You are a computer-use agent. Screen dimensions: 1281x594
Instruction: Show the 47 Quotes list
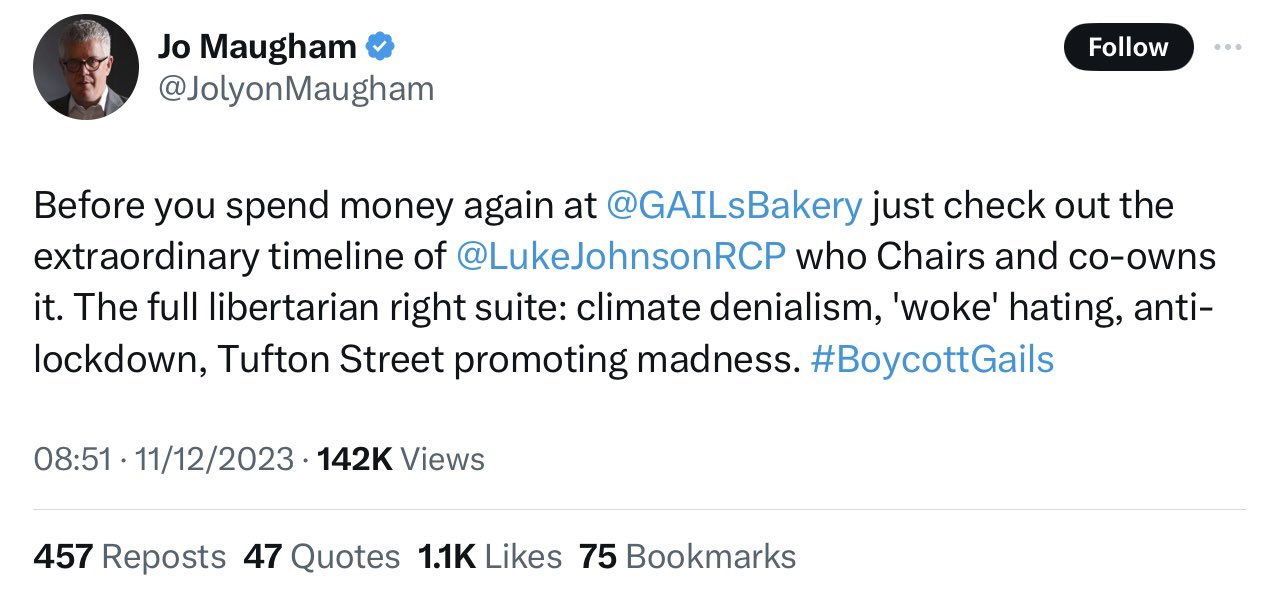[x=321, y=556]
